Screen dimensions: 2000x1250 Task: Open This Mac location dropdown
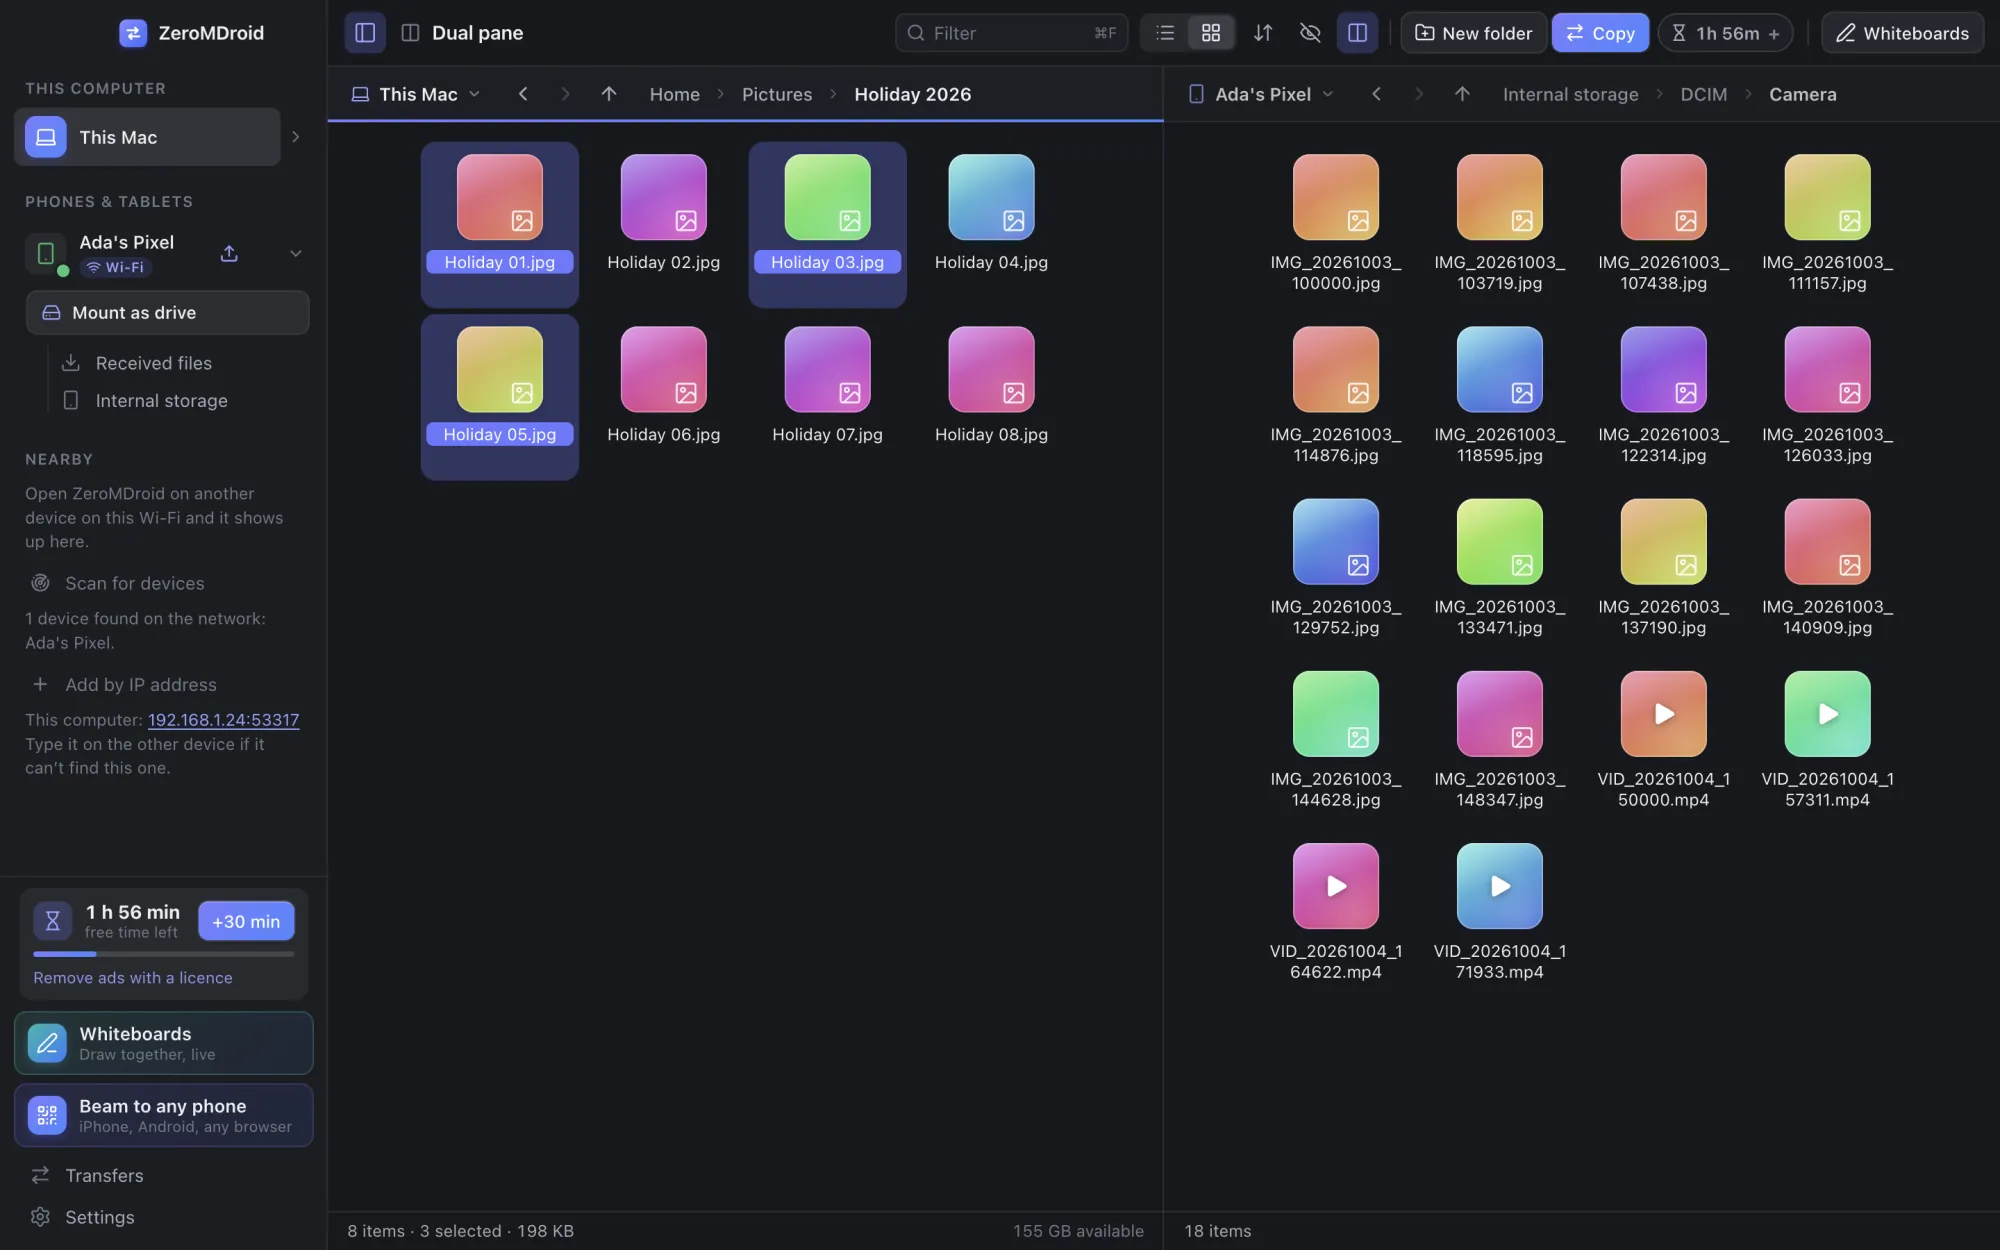point(415,94)
